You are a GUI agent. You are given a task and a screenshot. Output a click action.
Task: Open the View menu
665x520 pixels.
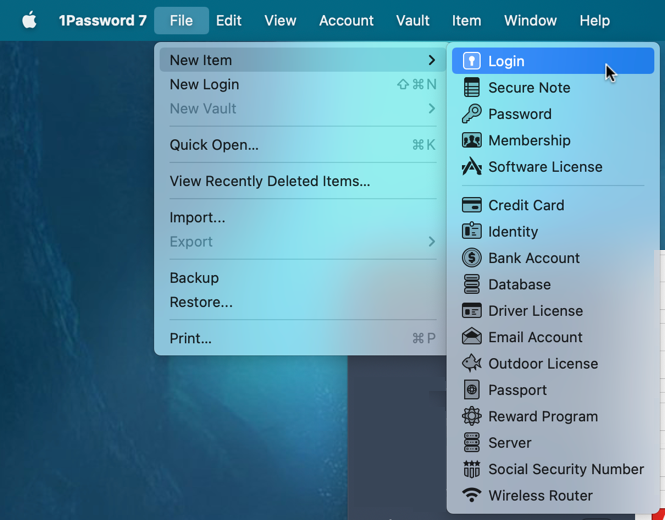[x=280, y=20]
